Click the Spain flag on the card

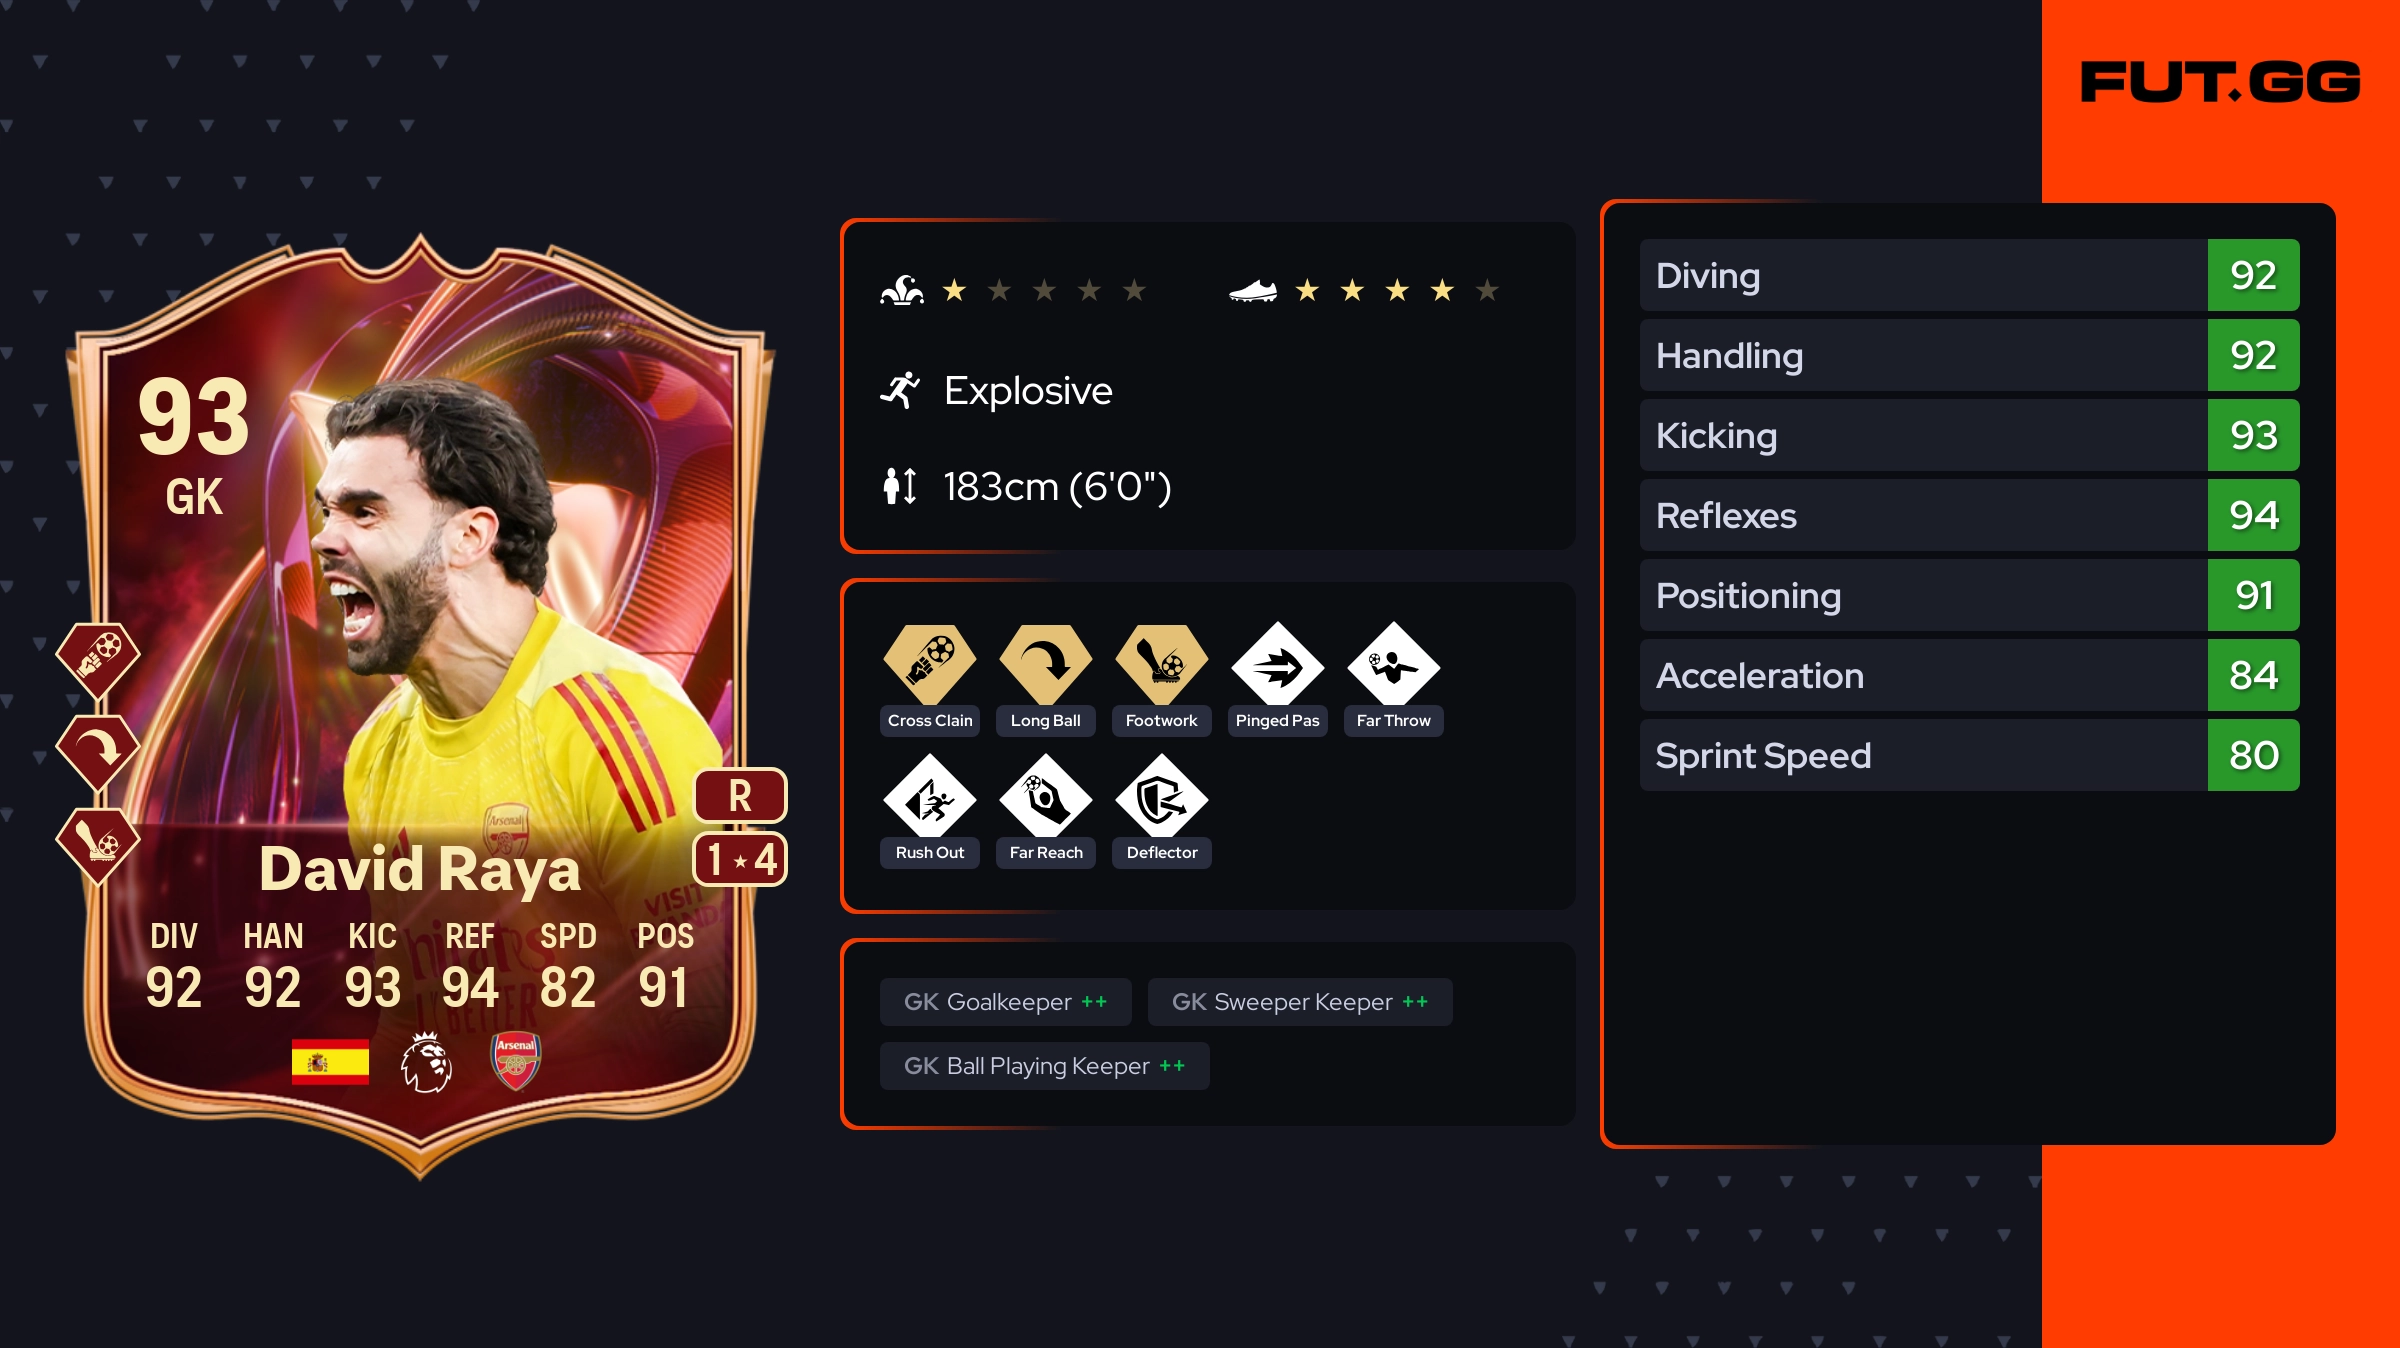click(x=330, y=1061)
